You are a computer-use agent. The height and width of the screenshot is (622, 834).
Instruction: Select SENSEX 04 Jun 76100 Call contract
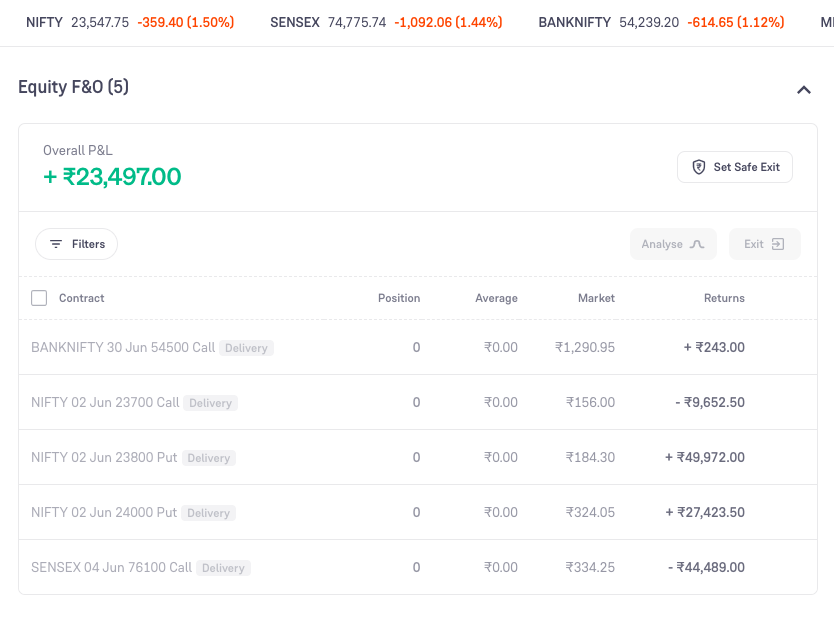112,568
